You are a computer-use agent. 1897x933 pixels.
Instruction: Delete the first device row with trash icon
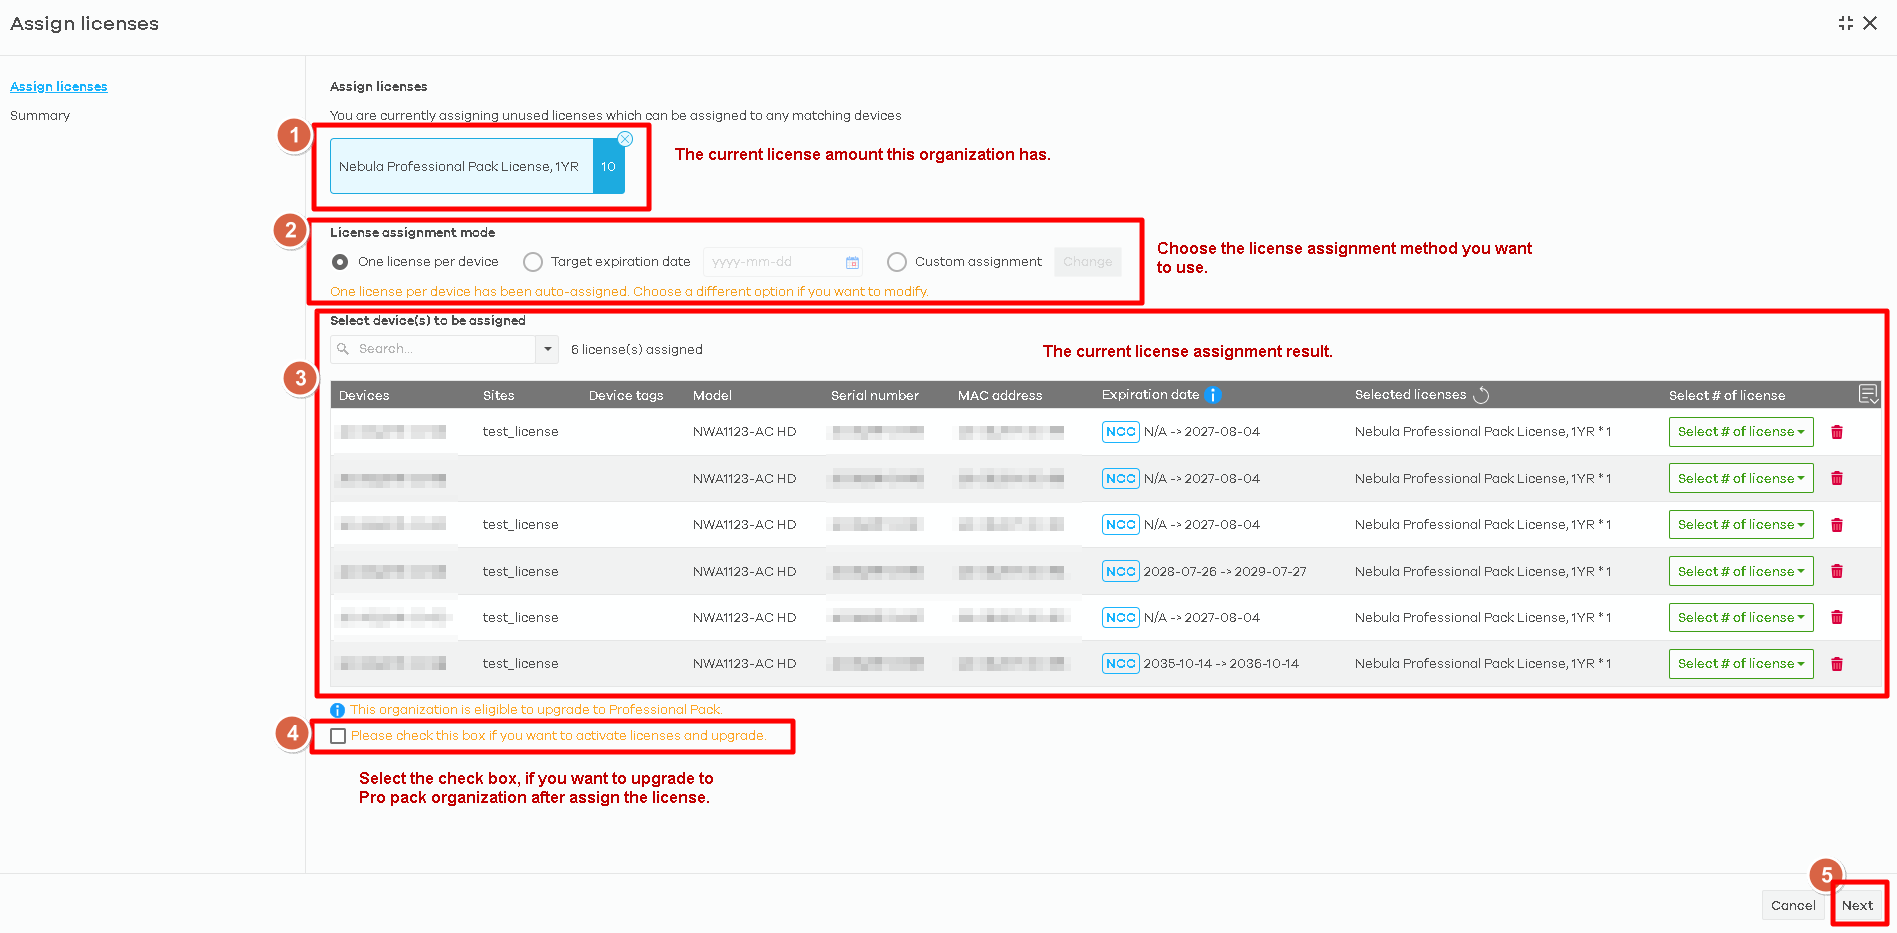click(1837, 432)
